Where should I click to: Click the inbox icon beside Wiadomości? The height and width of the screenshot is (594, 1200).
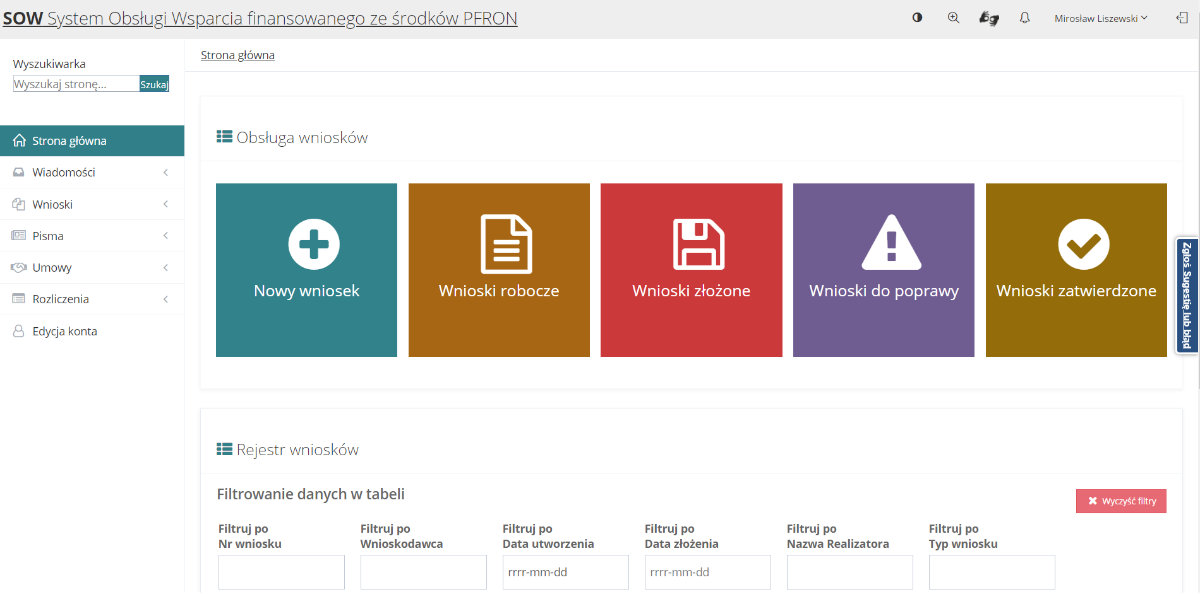tap(19, 172)
